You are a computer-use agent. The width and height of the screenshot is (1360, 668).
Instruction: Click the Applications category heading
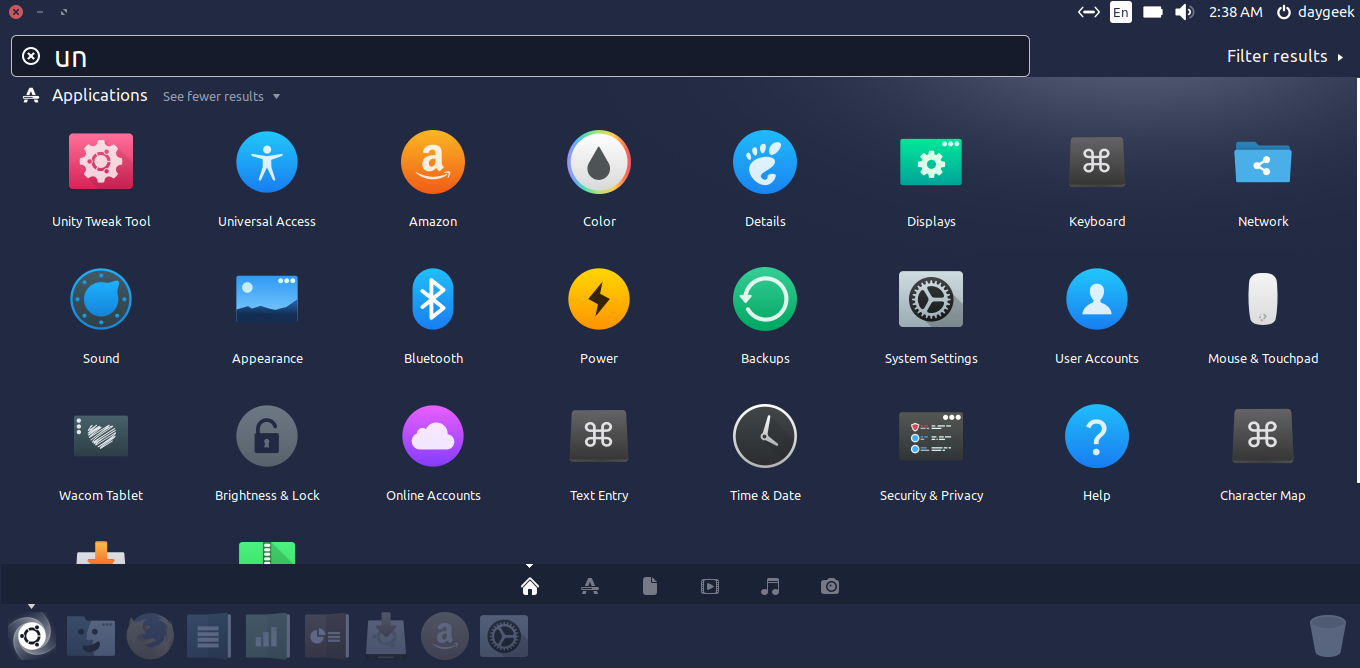tap(100, 96)
